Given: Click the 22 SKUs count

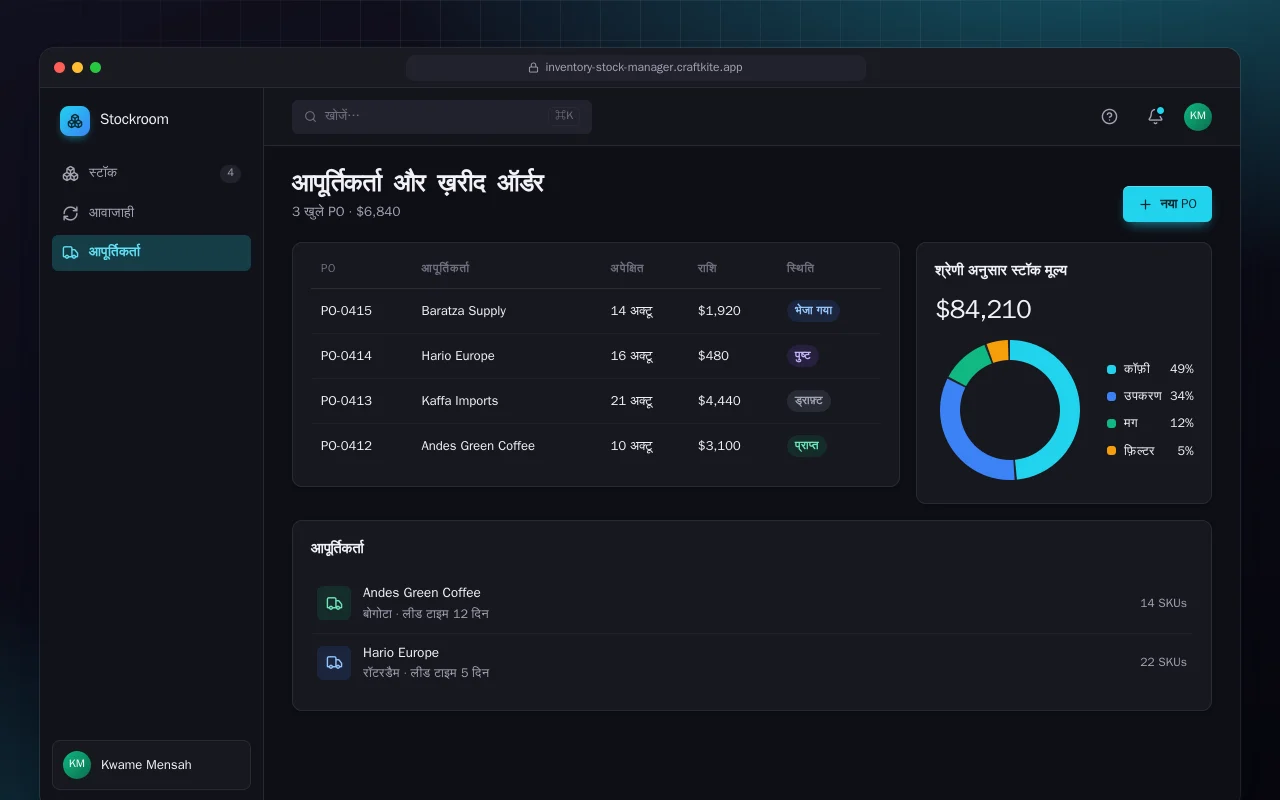Looking at the screenshot, I should point(1164,662).
